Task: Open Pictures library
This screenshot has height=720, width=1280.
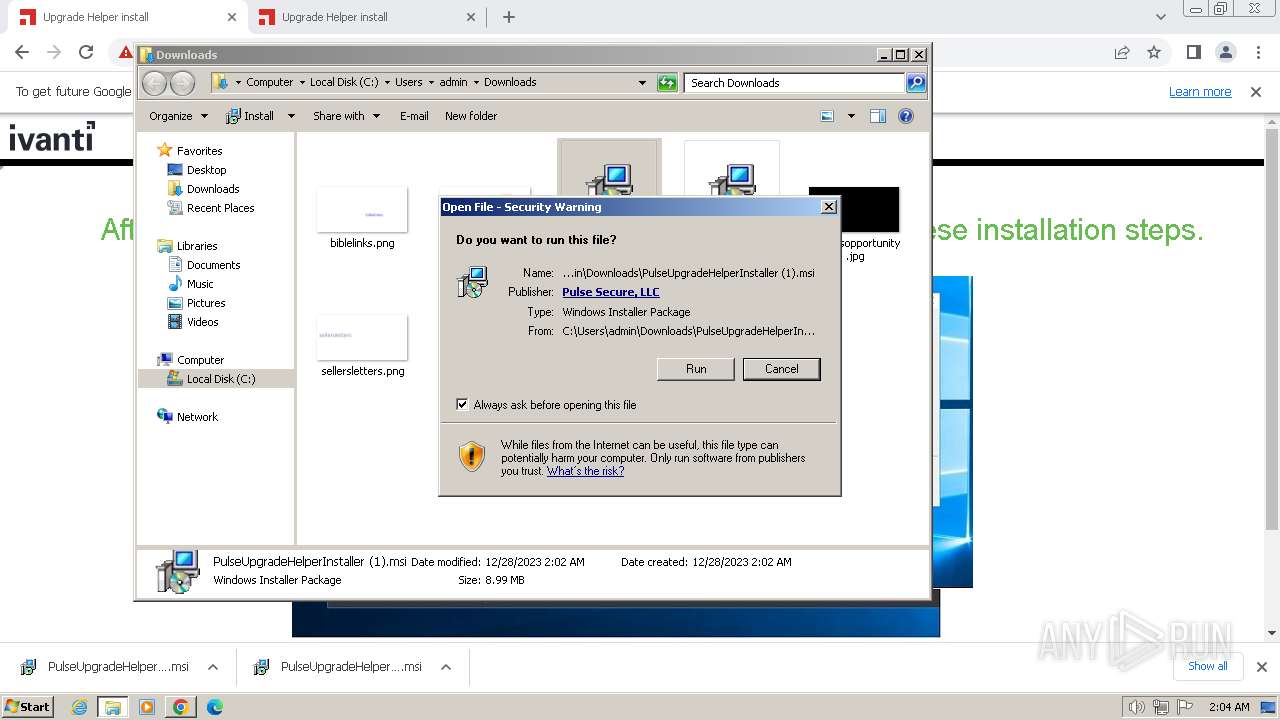Action: pos(206,303)
